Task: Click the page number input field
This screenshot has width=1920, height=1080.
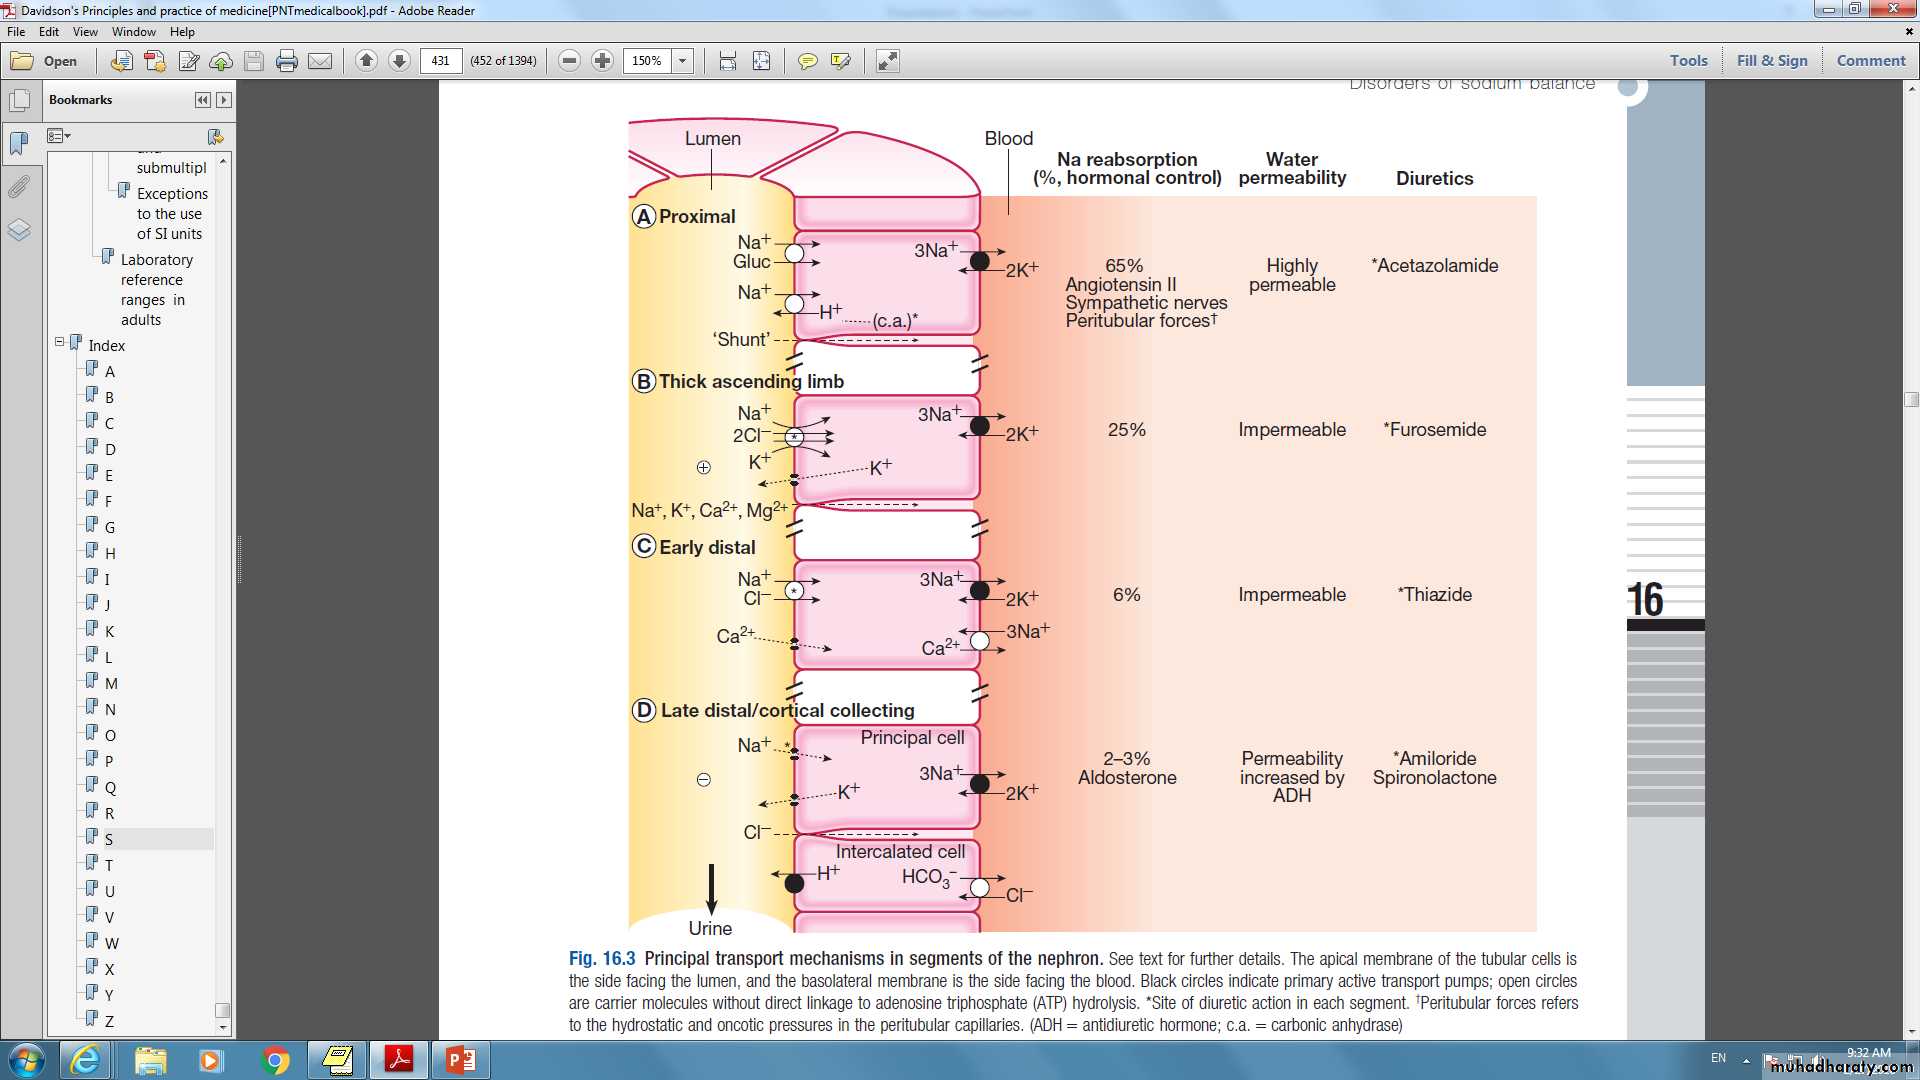Action: click(x=441, y=61)
